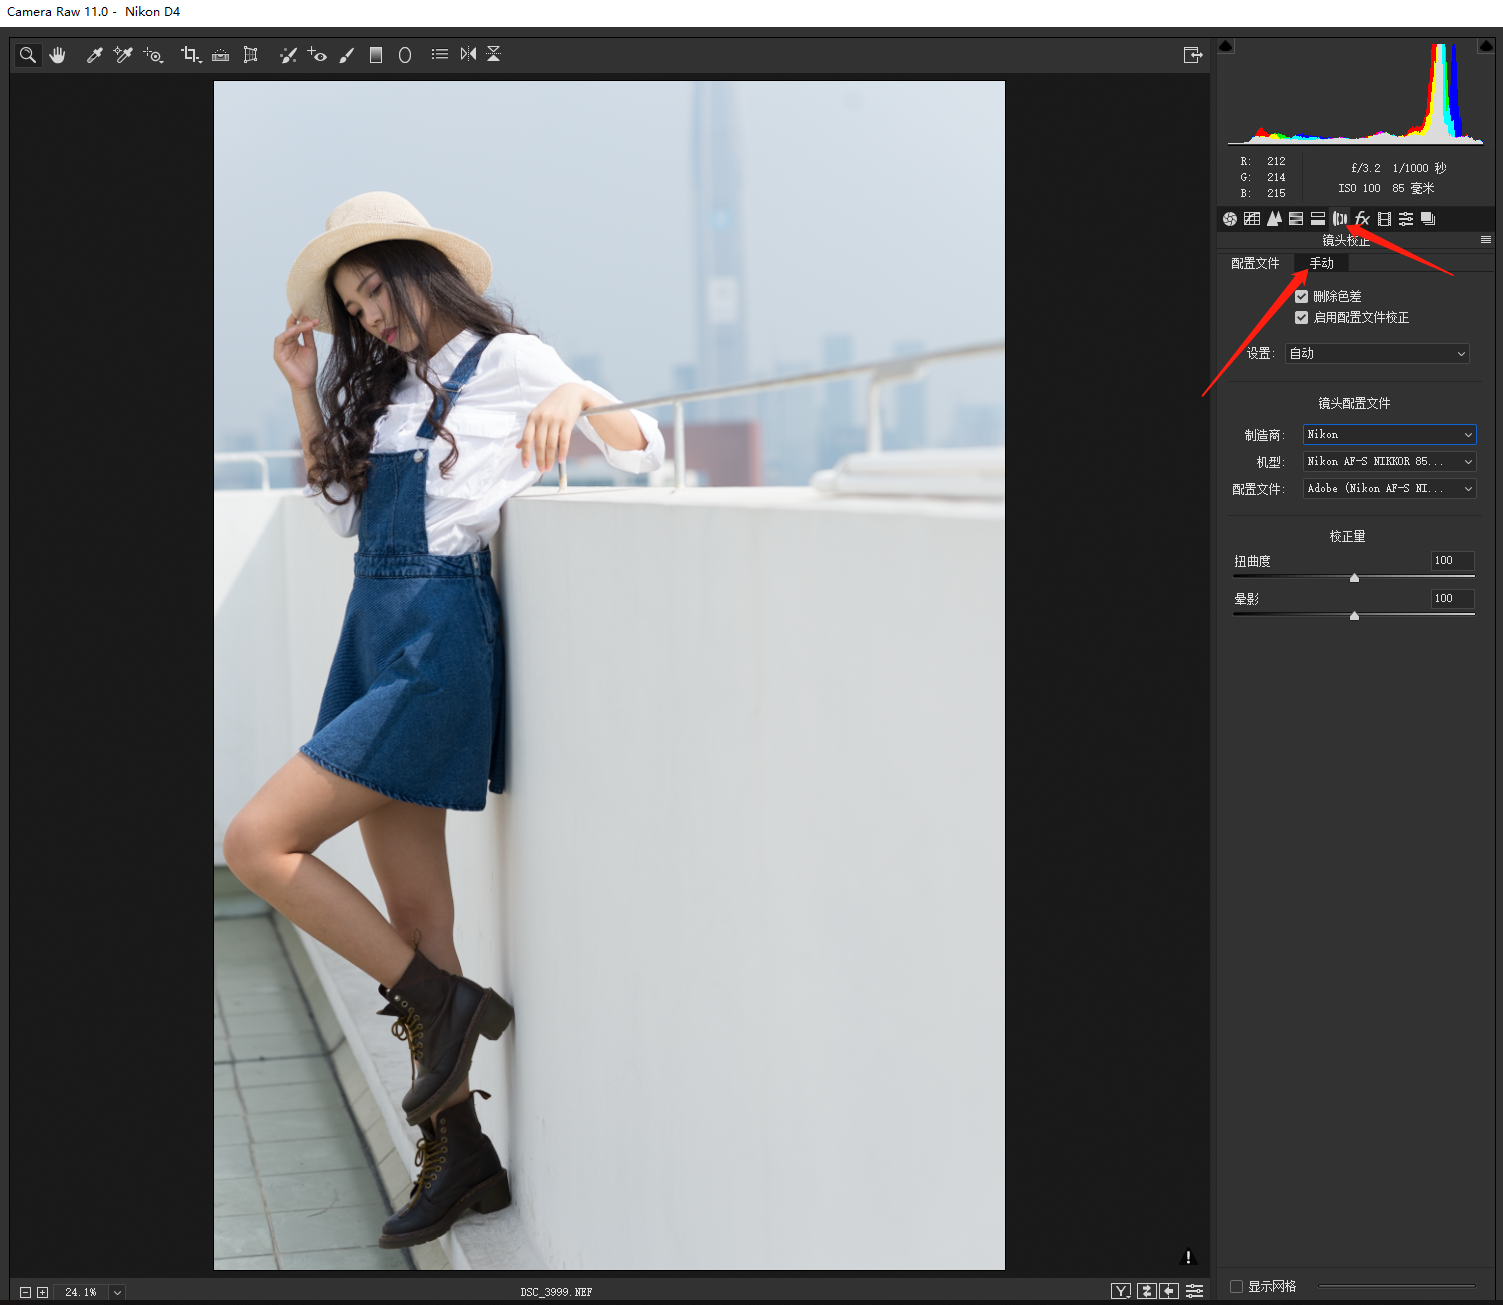Disable 启用配置文件校正 profile correction checkbox

pos(1301,317)
